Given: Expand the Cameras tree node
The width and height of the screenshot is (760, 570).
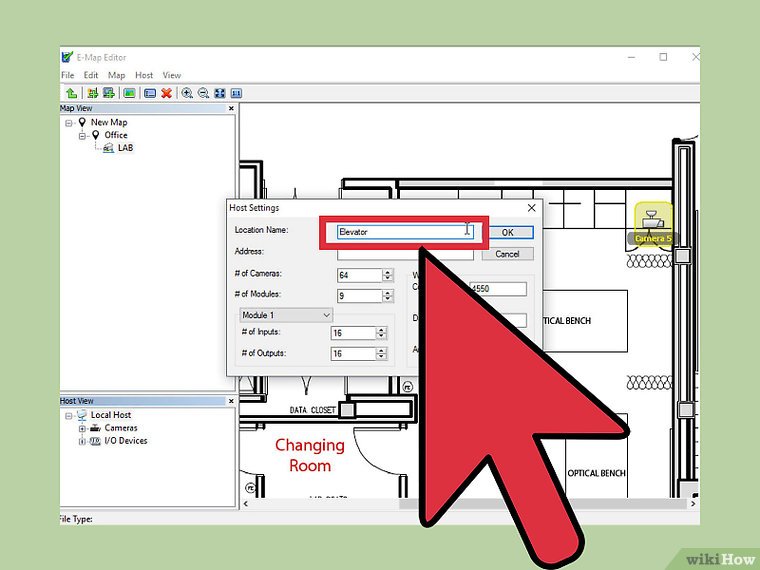Looking at the screenshot, I should [x=81, y=428].
